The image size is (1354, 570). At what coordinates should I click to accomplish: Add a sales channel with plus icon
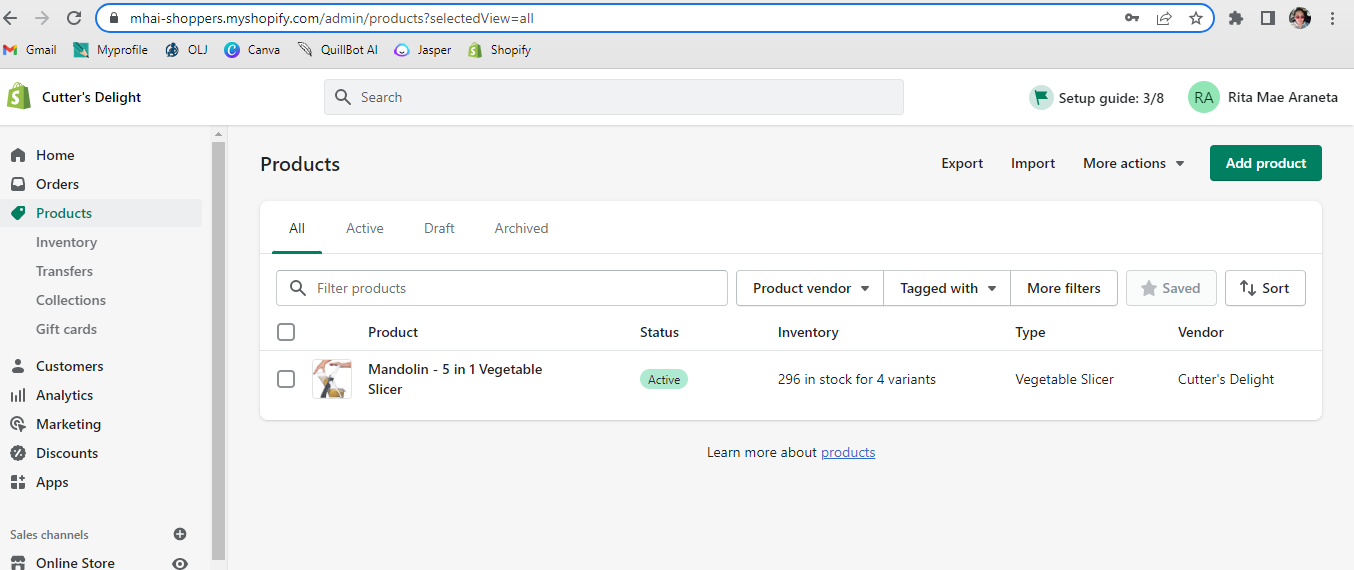tap(180, 534)
